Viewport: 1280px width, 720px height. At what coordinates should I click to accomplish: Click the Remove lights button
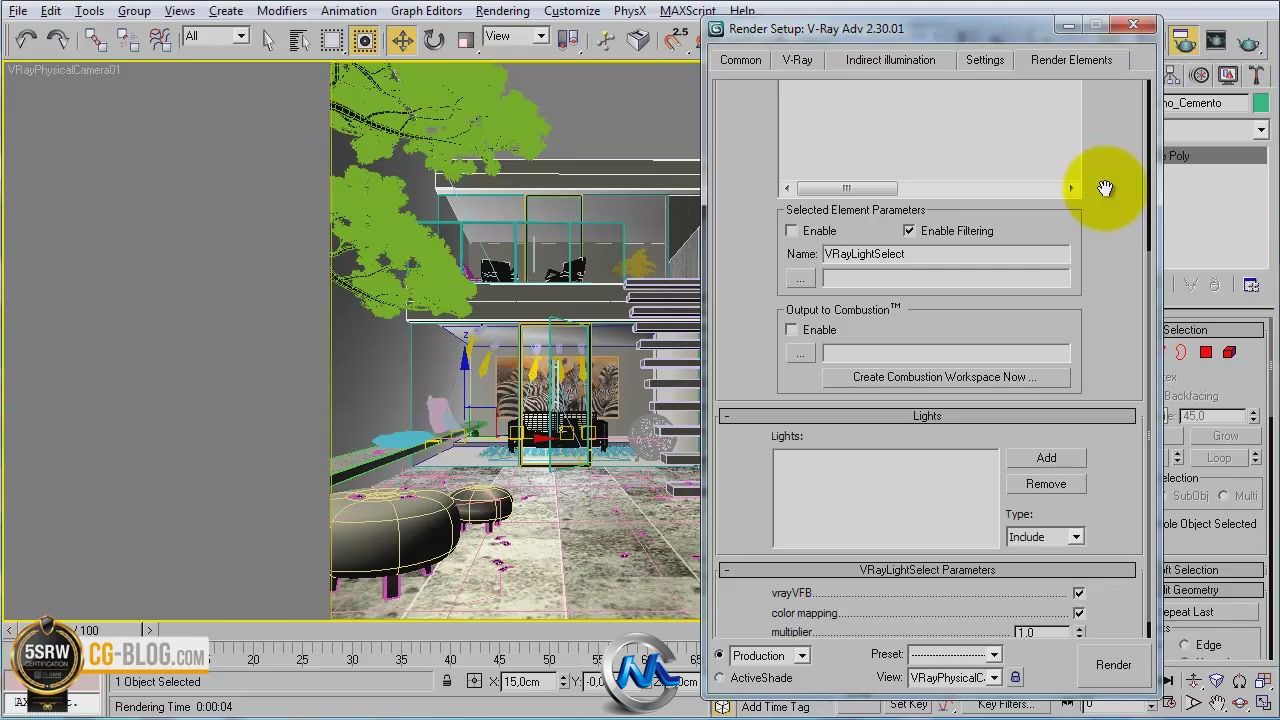[x=1046, y=484]
